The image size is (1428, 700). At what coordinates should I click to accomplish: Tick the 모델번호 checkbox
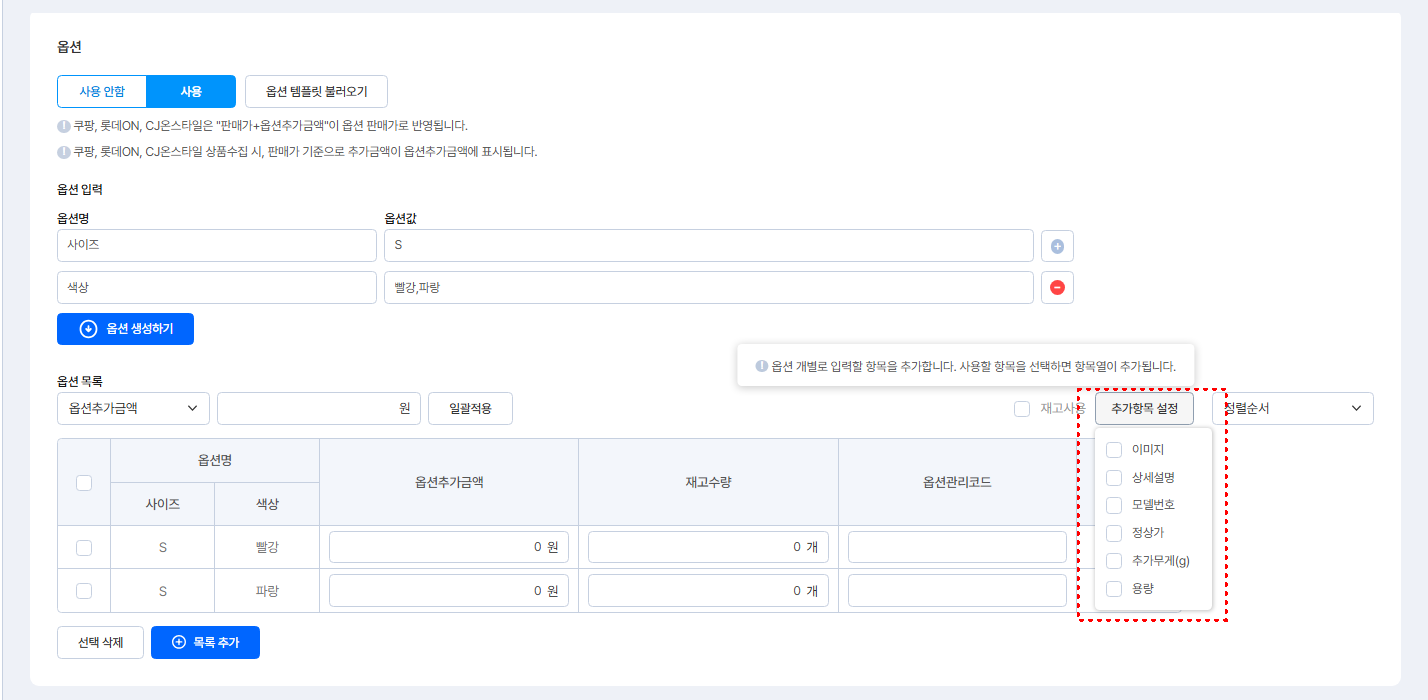pos(1114,505)
